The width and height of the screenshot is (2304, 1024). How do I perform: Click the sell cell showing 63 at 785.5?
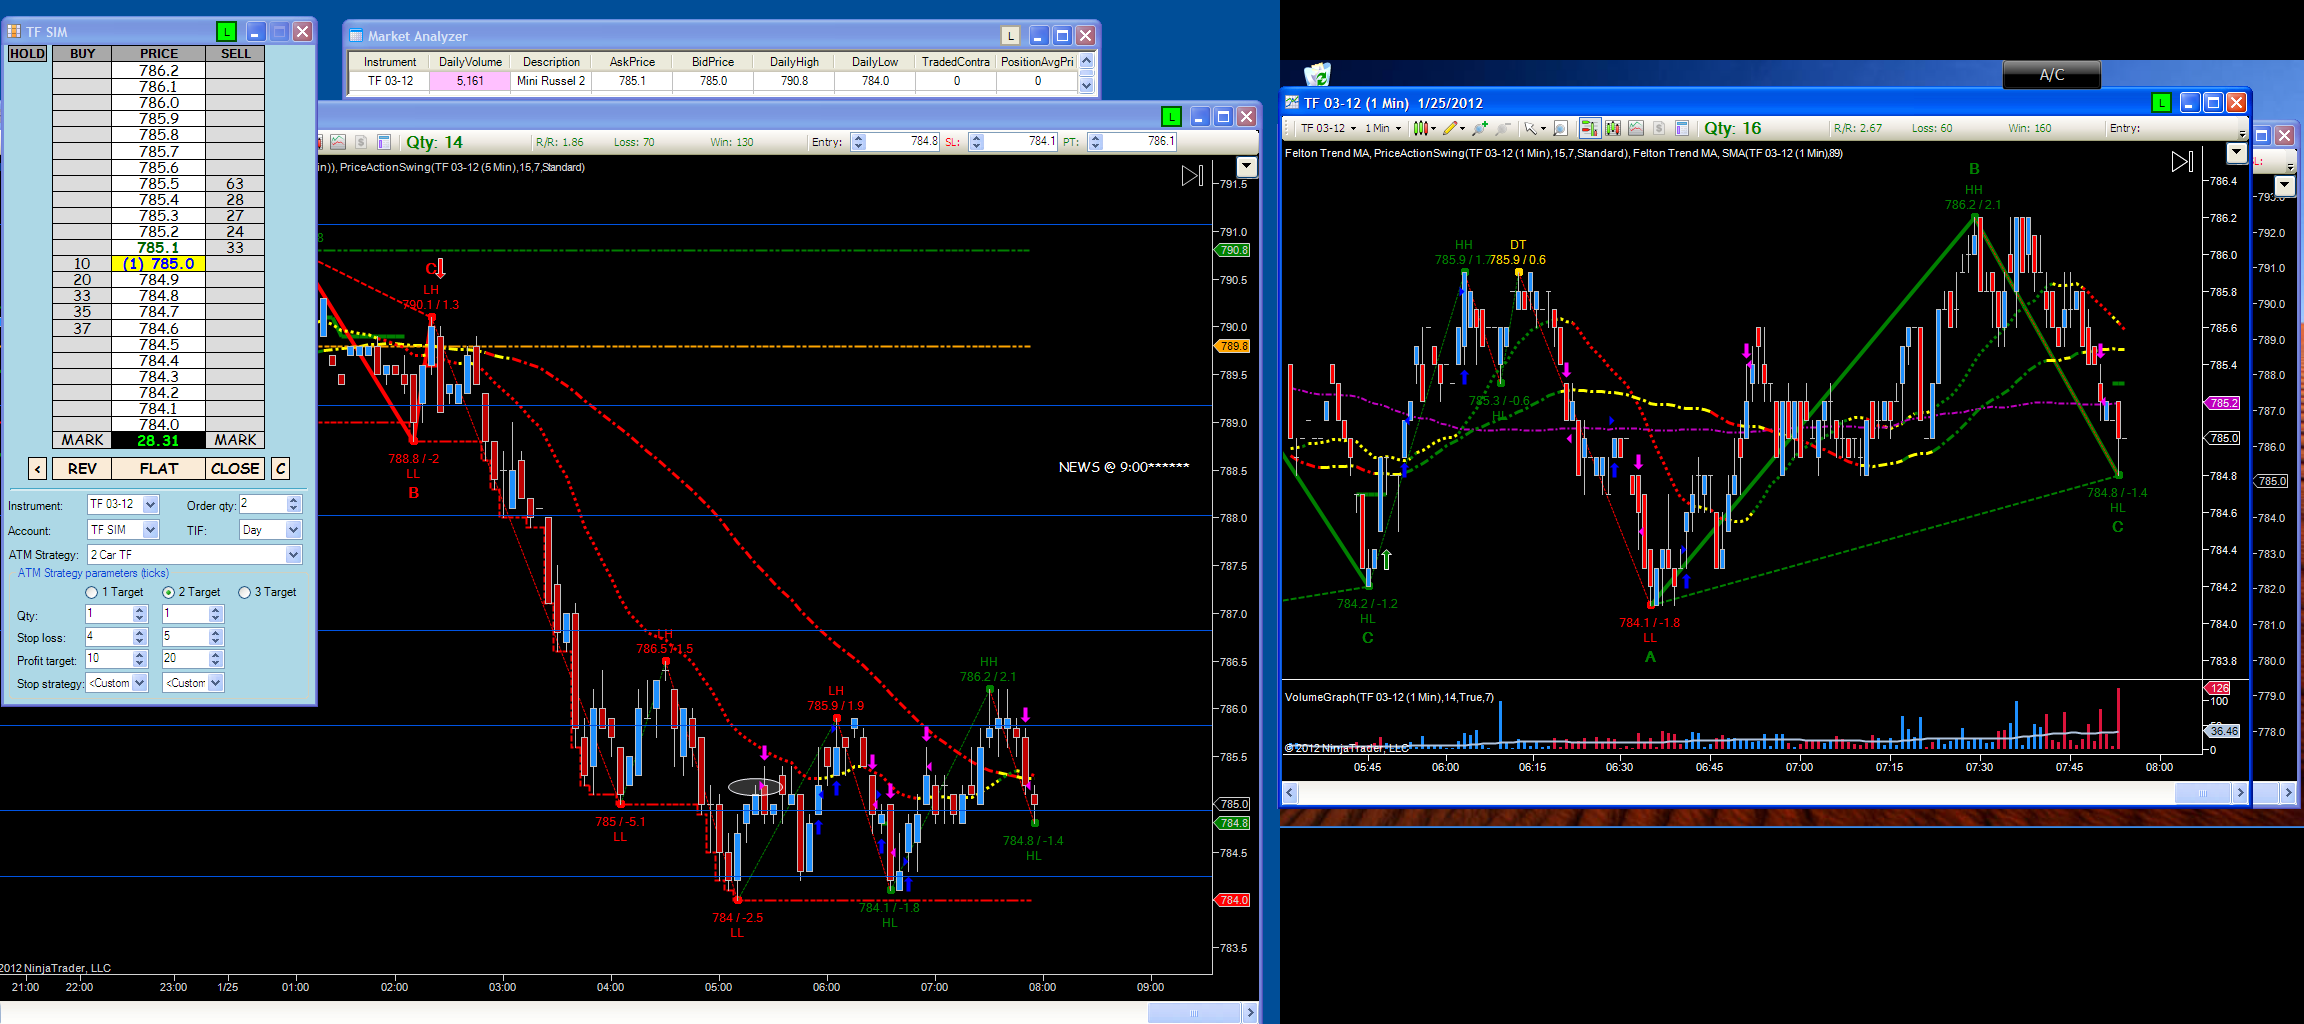(235, 184)
